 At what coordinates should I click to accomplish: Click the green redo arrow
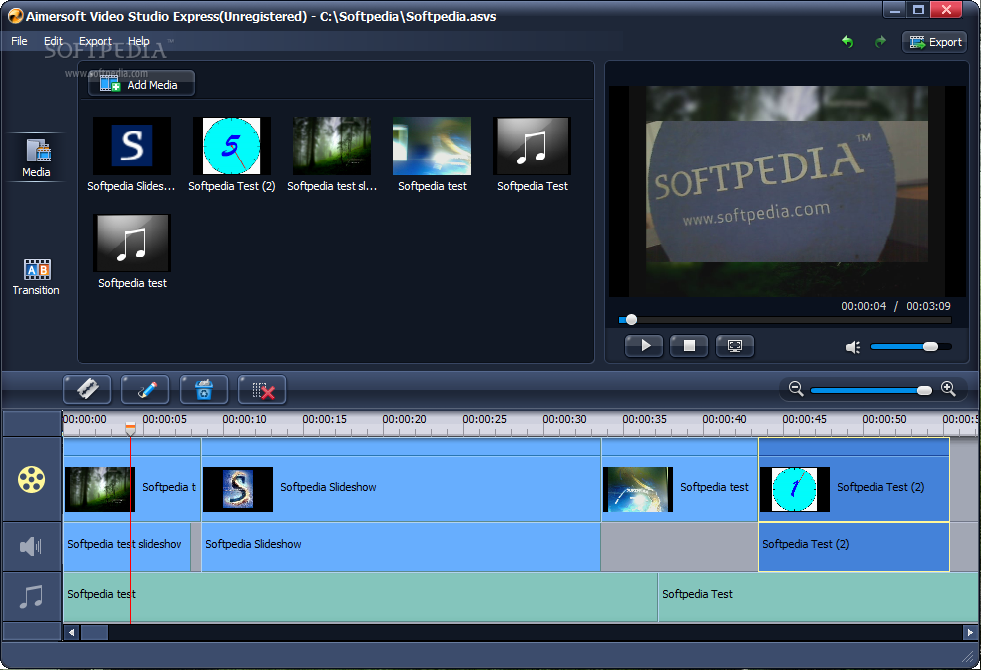(x=880, y=42)
